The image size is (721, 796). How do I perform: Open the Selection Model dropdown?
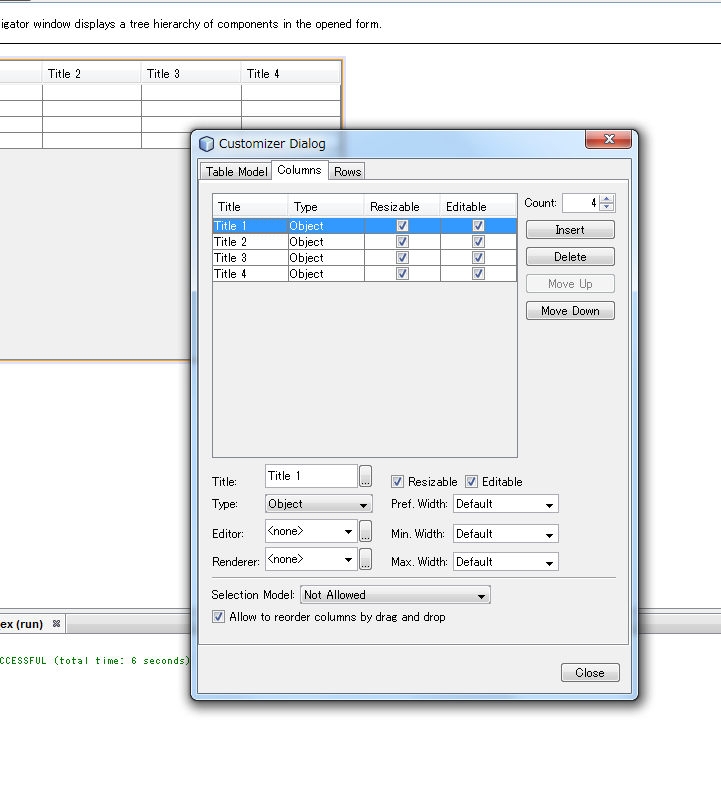point(396,595)
